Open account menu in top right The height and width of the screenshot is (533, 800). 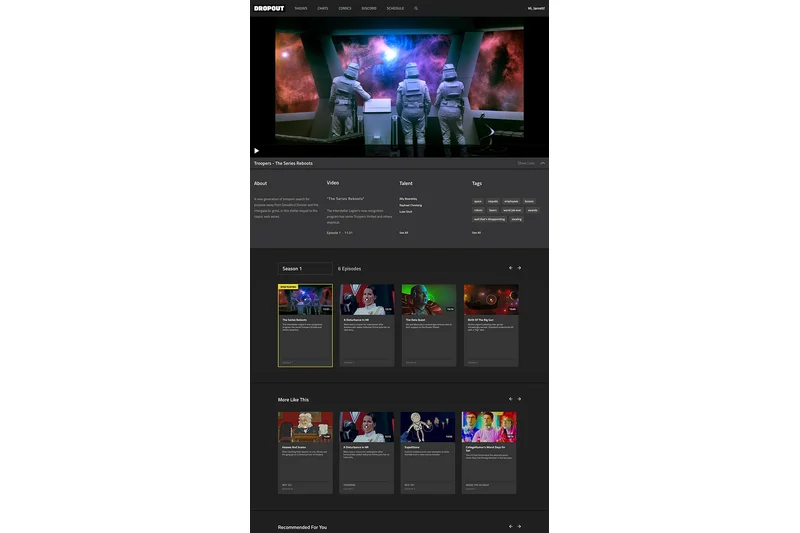(536, 8)
